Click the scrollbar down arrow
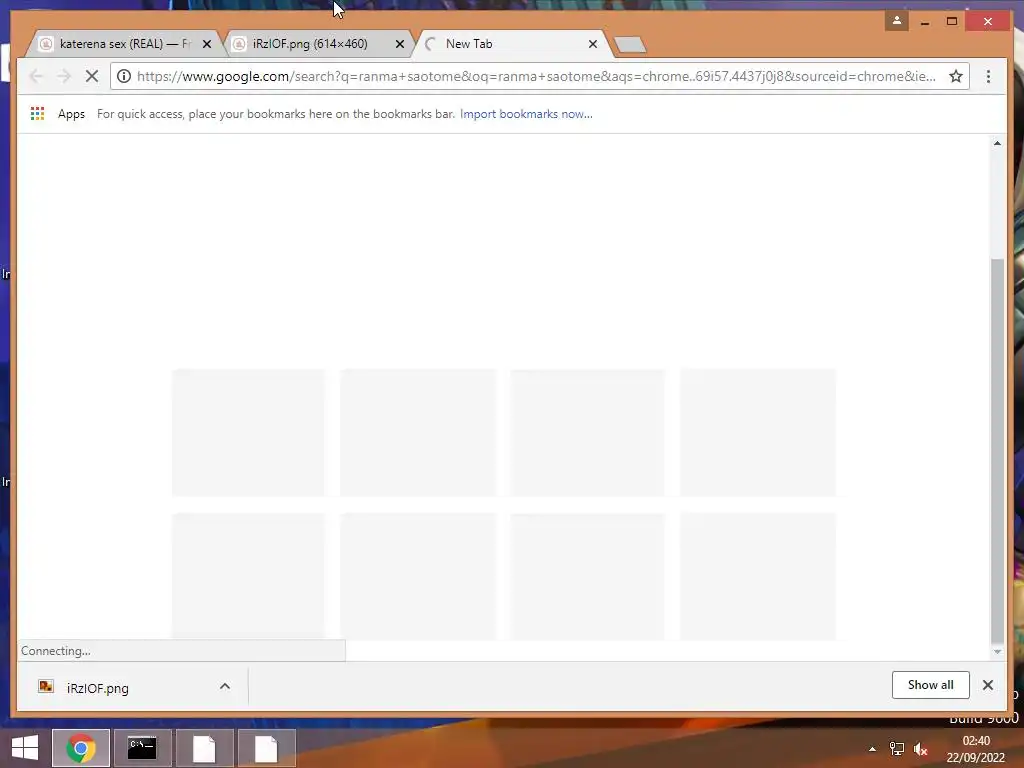This screenshot has width=1024, height=768. coord(997,652)
